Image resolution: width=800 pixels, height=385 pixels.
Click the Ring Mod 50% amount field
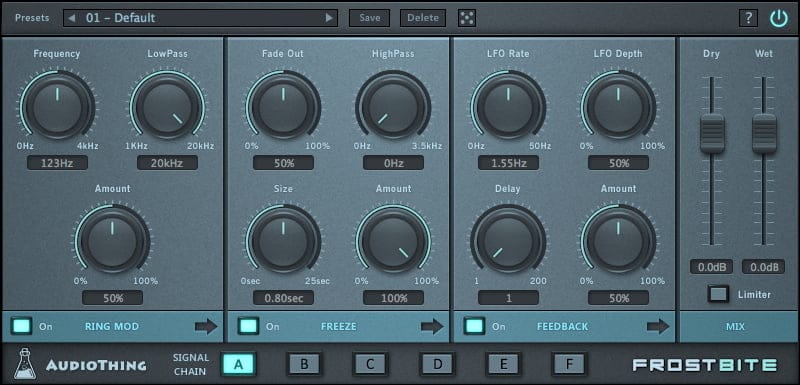click(112, 298)
